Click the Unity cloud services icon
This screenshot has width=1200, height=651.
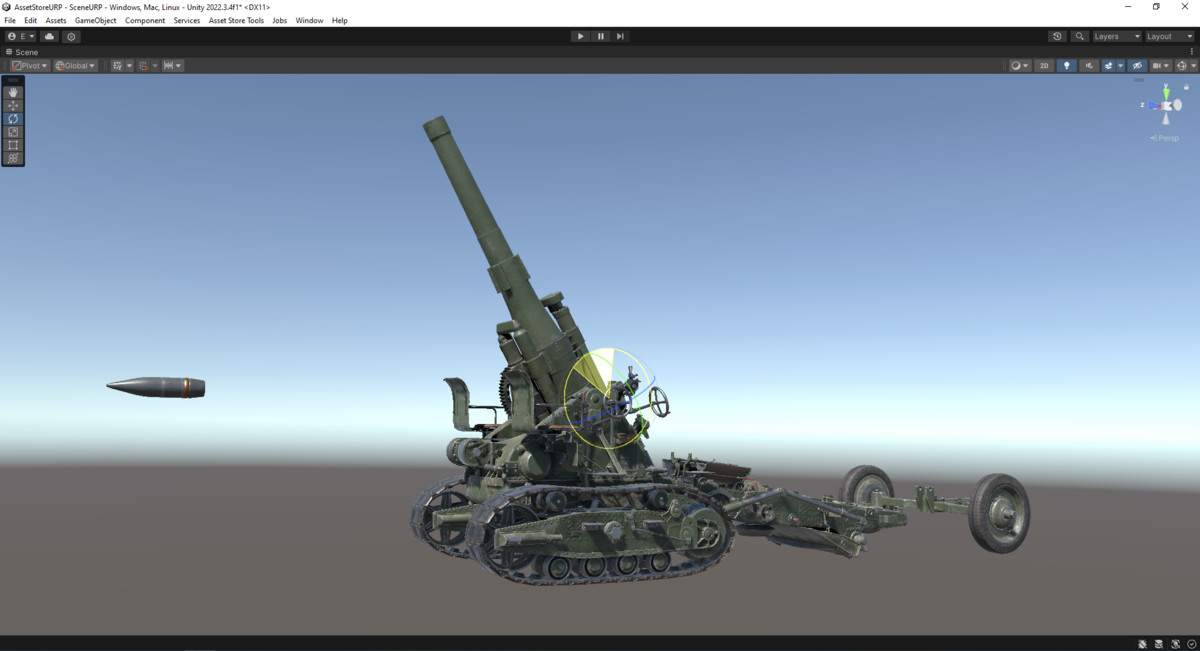pos(48,36)
